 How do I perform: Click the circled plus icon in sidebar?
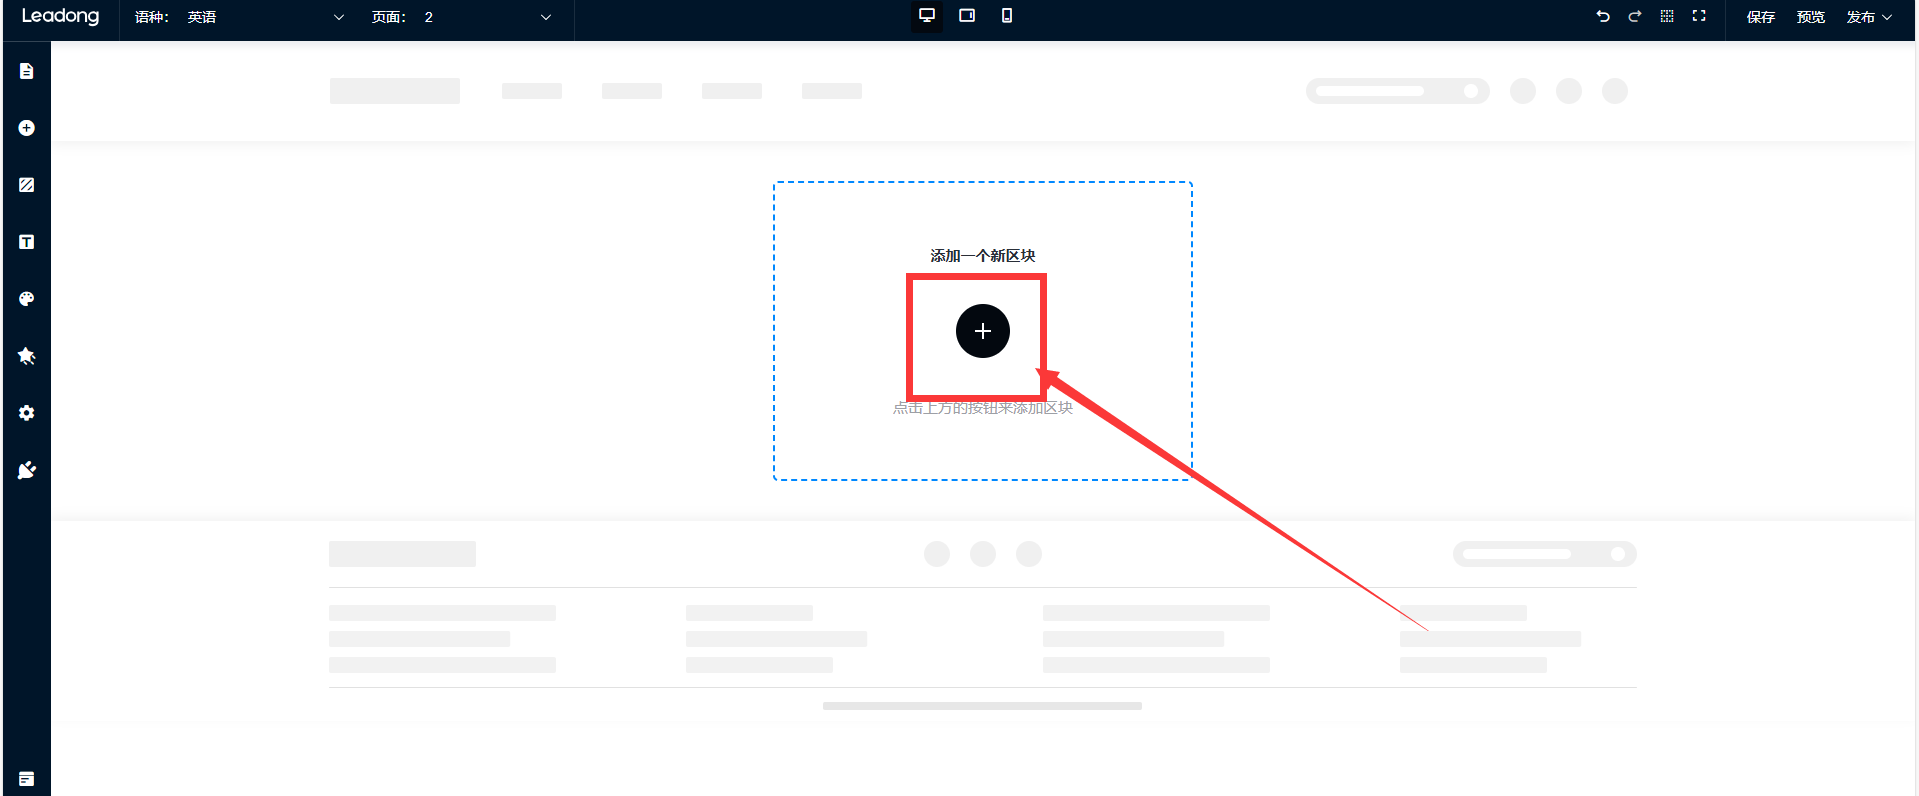(x=27, y=128)
